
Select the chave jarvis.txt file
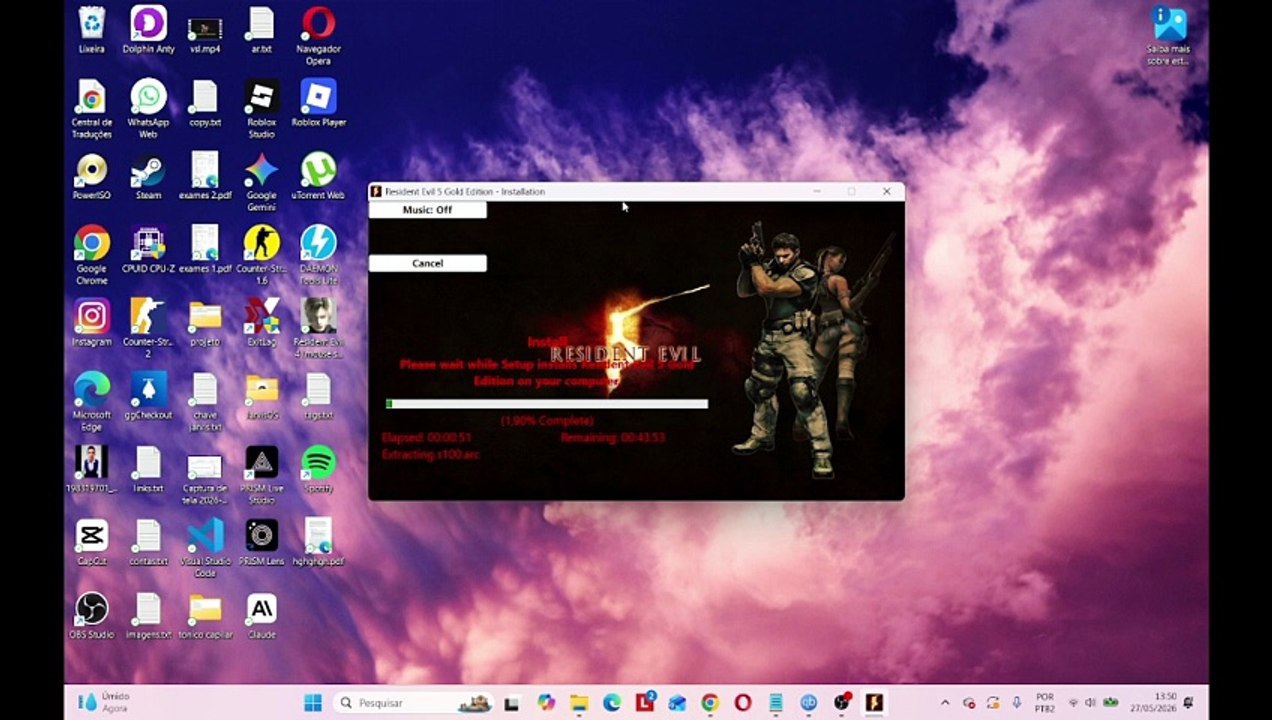(x=205, y=401)
